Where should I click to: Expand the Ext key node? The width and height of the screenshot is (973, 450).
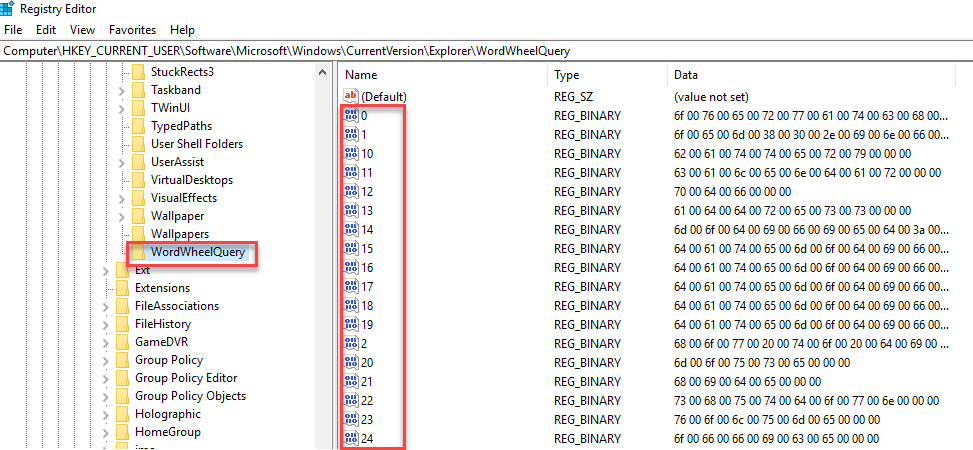105,270
